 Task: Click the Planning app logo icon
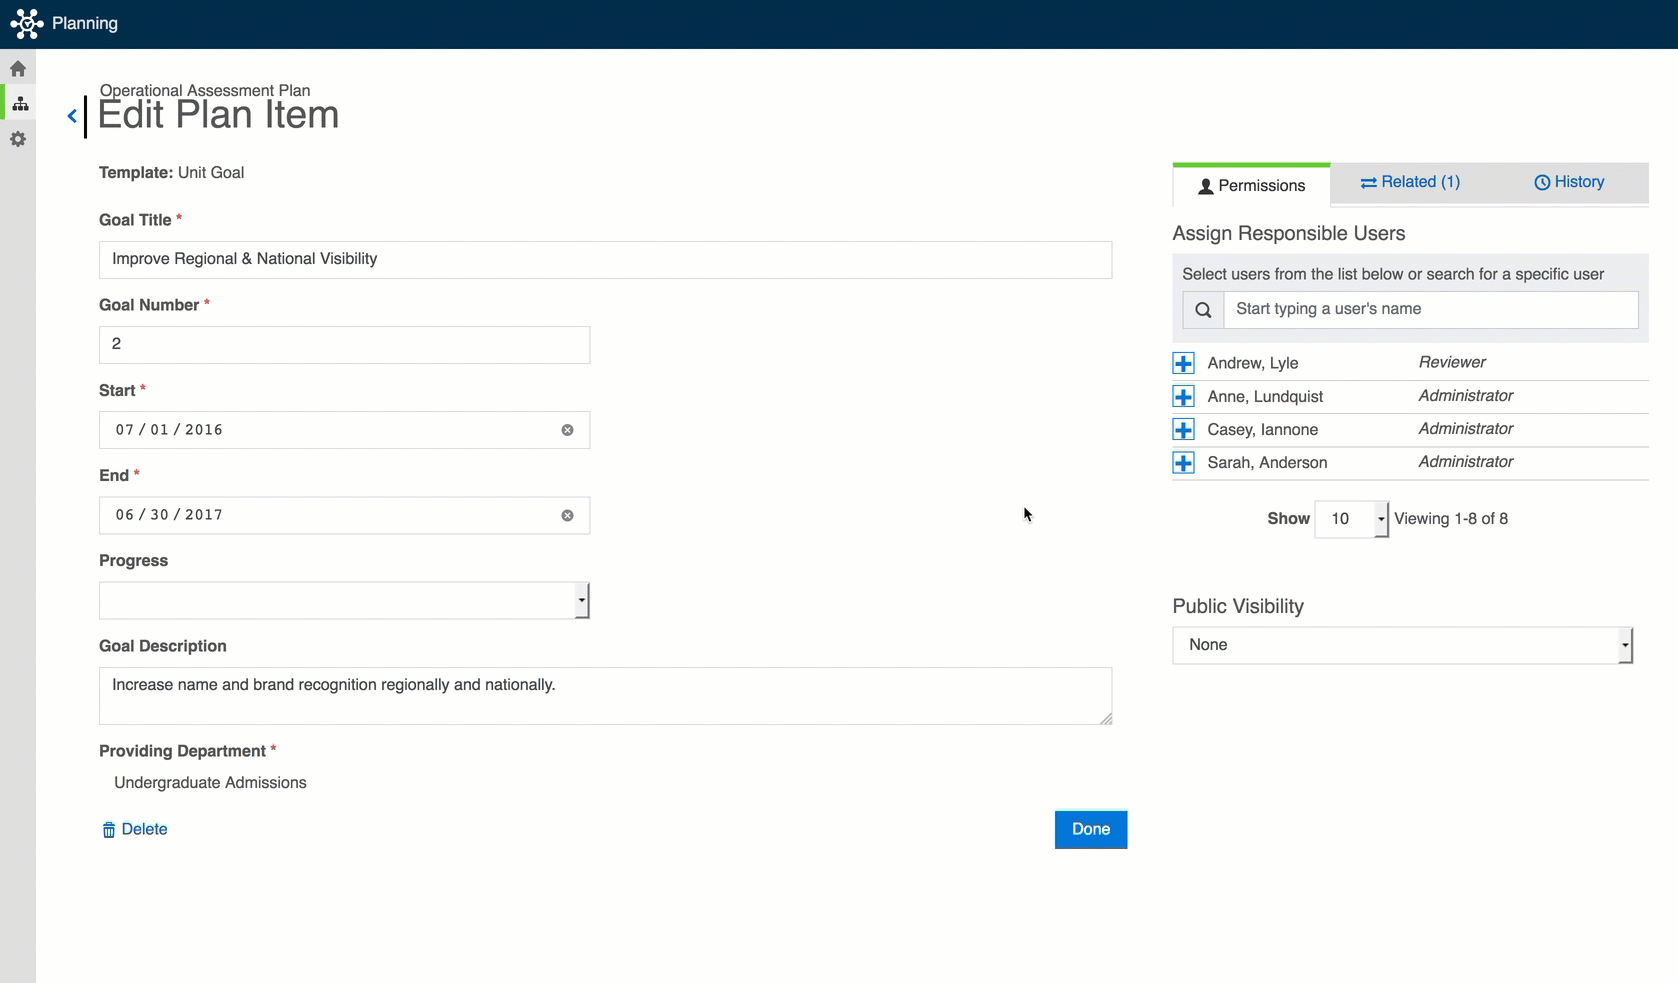26,23
